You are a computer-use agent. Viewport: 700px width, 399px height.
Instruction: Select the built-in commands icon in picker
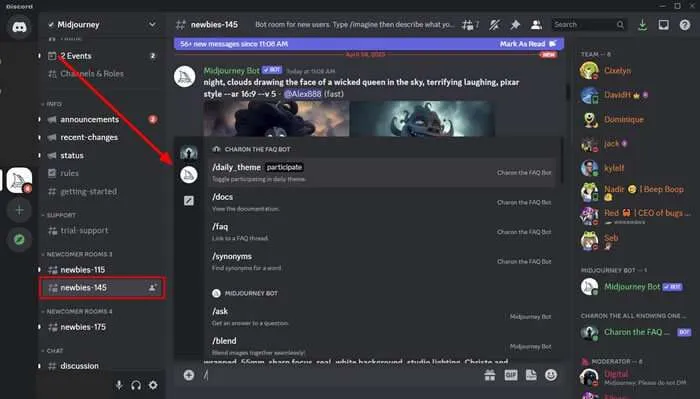tap(189, 200)
